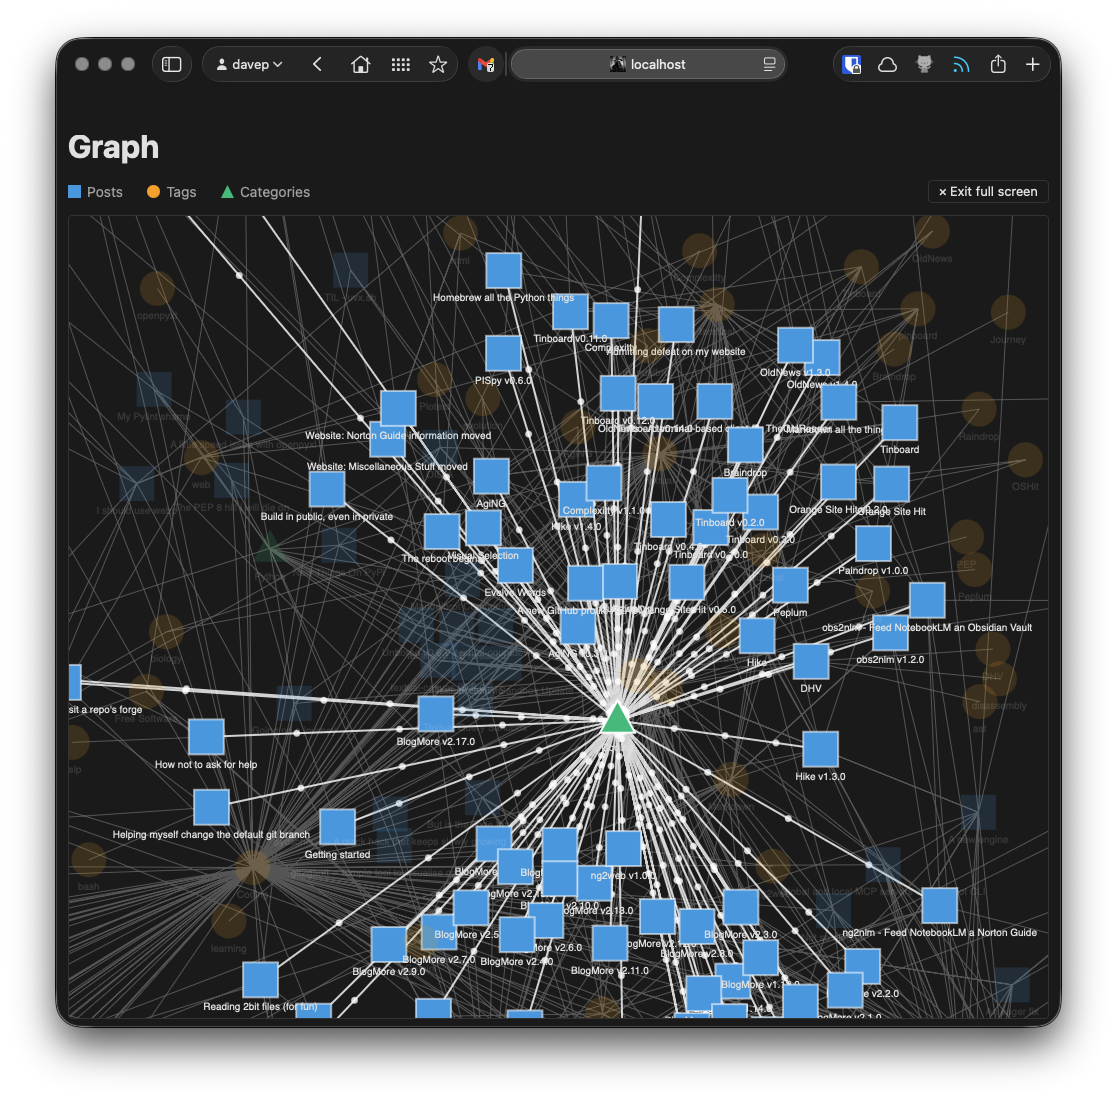Viewport: 1117px width, 1101px height.
Task: Open the grid apps icon in the toolbar
Action: [x=401, y=64]
